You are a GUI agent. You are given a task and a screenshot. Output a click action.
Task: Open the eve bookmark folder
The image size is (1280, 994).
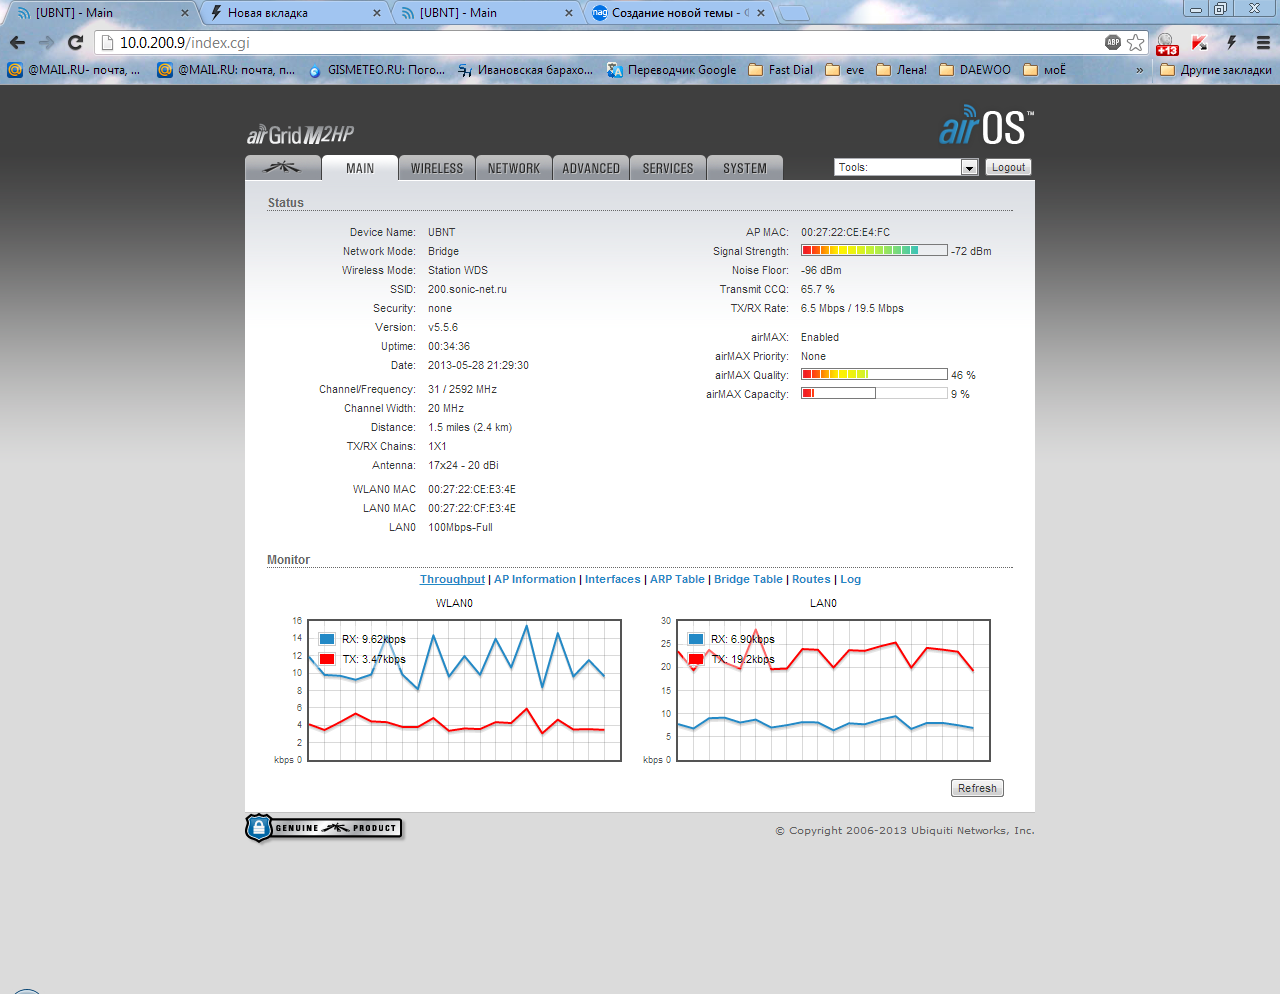pos(845,70)
